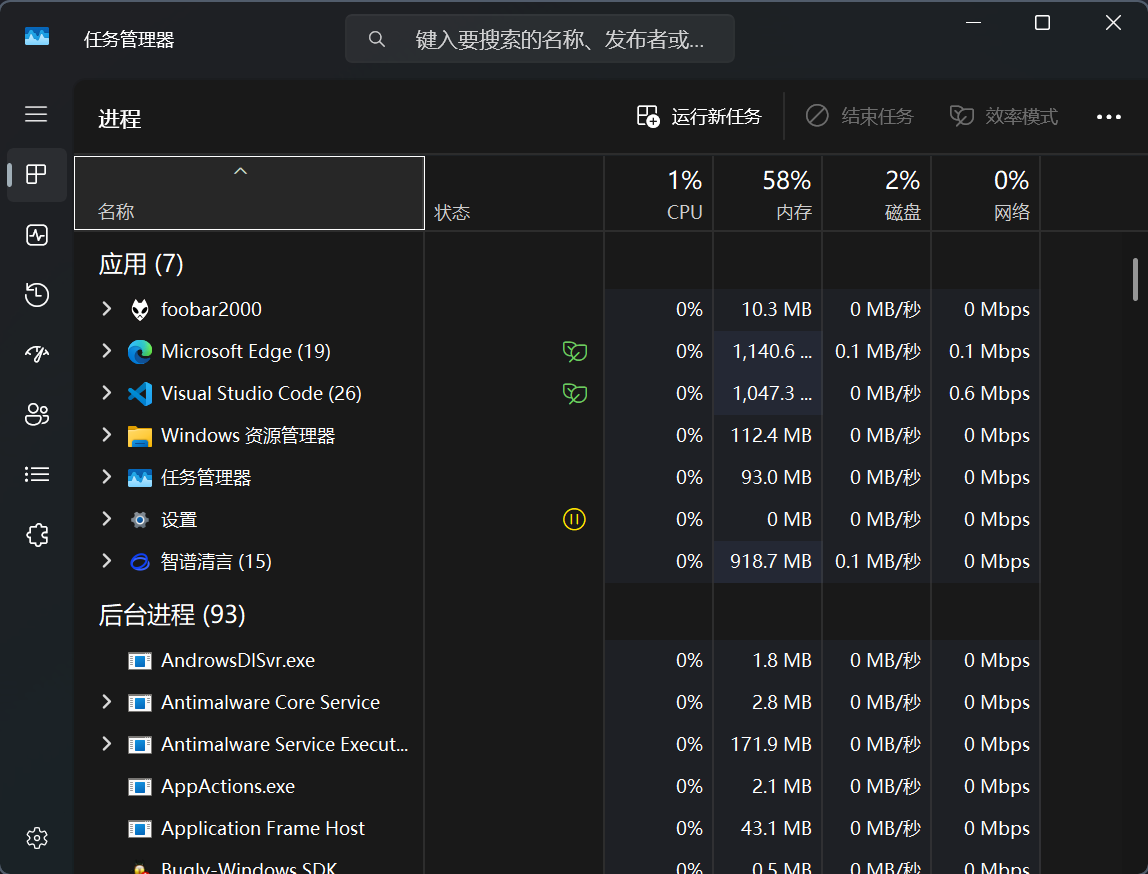Expand the Visual Studio Code process group

click(107, 393)
